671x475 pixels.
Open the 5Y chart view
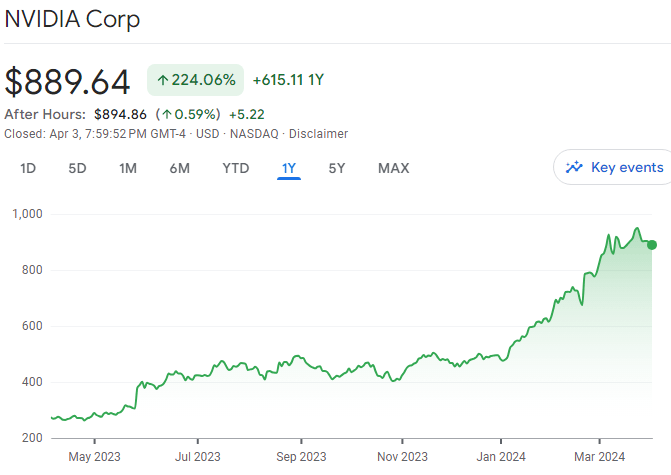[337, 168]
